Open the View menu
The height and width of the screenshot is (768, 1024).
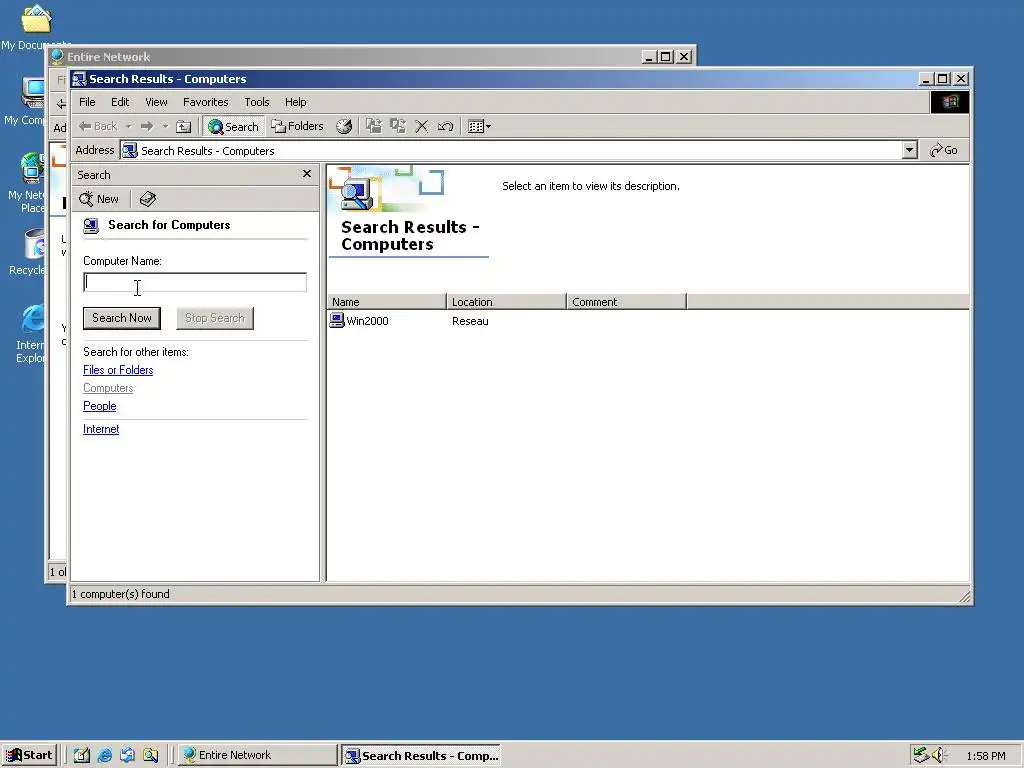pyautogui.click(x=156, y=102)
